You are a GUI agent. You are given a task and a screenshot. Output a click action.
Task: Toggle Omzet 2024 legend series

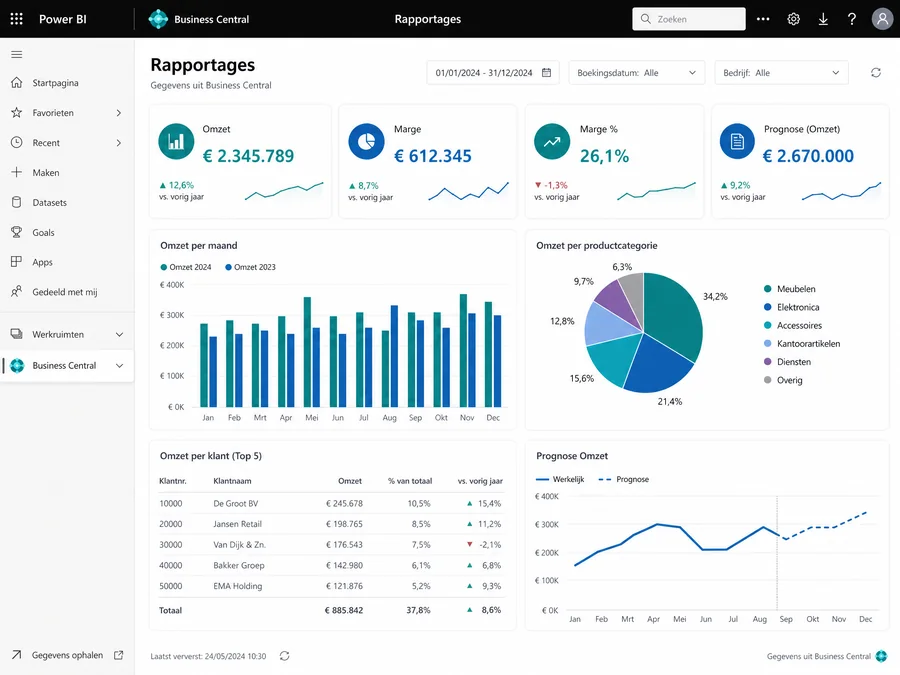(x=186, y=267)
